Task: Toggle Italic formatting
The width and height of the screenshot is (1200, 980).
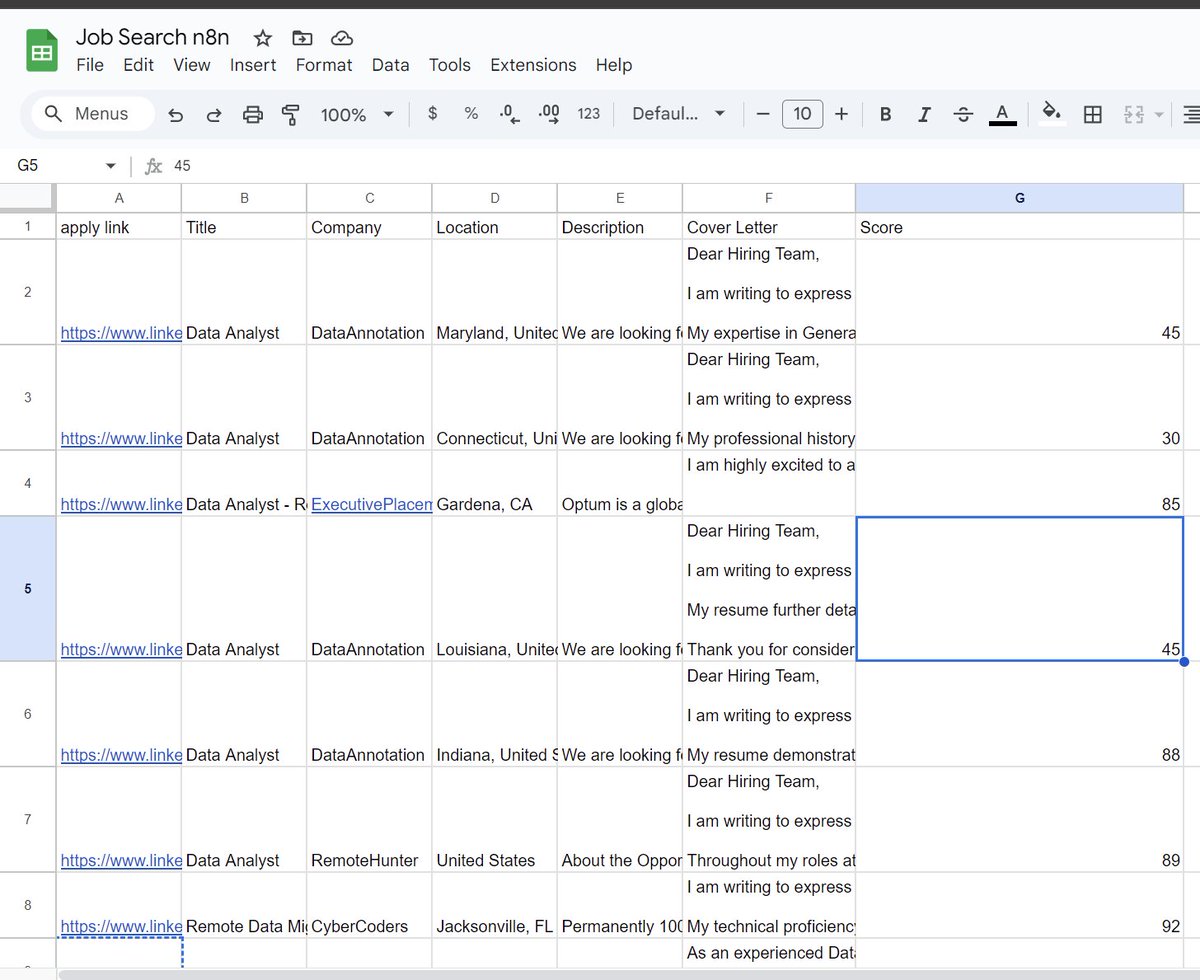Action: pyautogui.click(x=924, y=114)
